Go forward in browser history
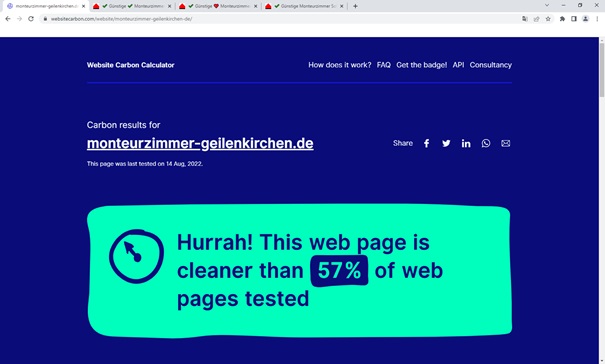 click(19, 19)
